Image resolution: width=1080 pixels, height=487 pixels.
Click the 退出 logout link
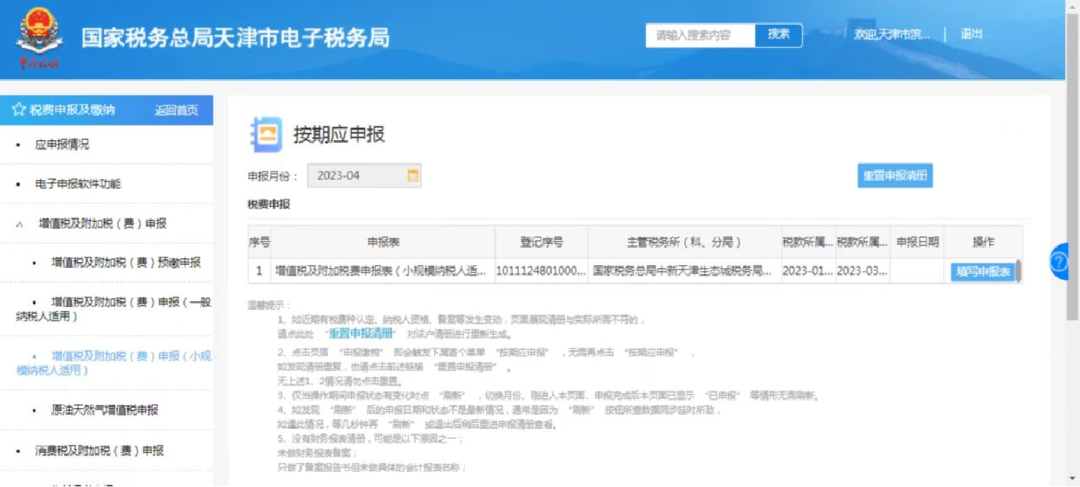tap(971, 34)
